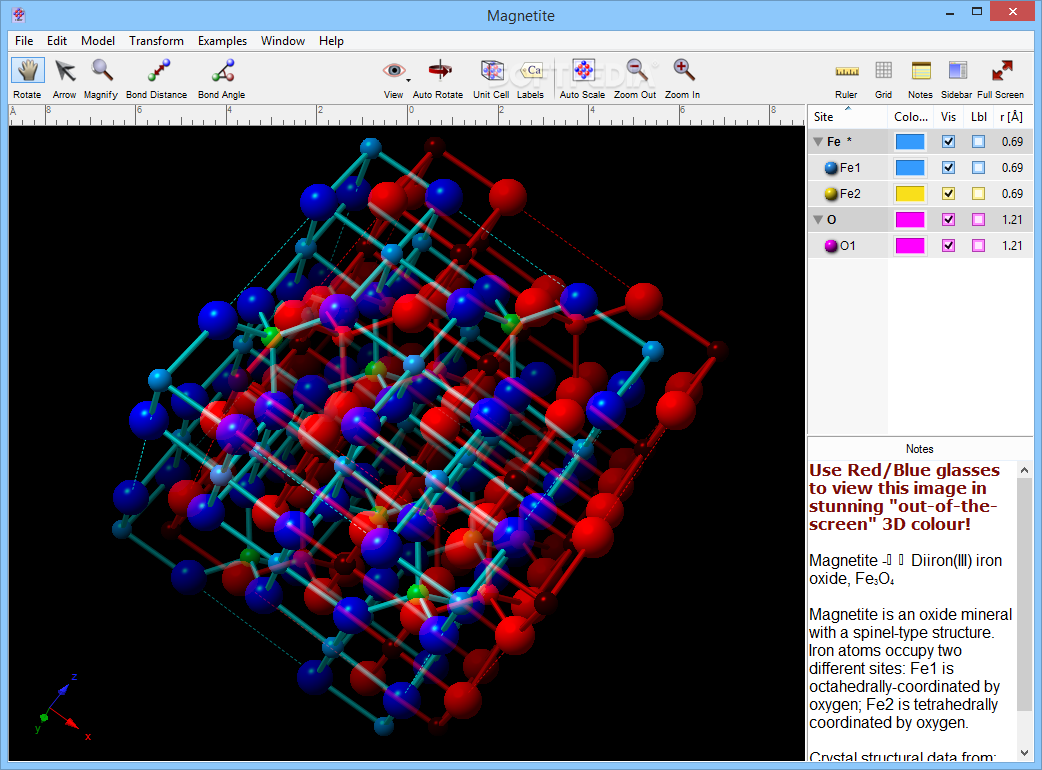1042x770 pixels.
Task: Click the View eye icon
Action: [393, 70]
